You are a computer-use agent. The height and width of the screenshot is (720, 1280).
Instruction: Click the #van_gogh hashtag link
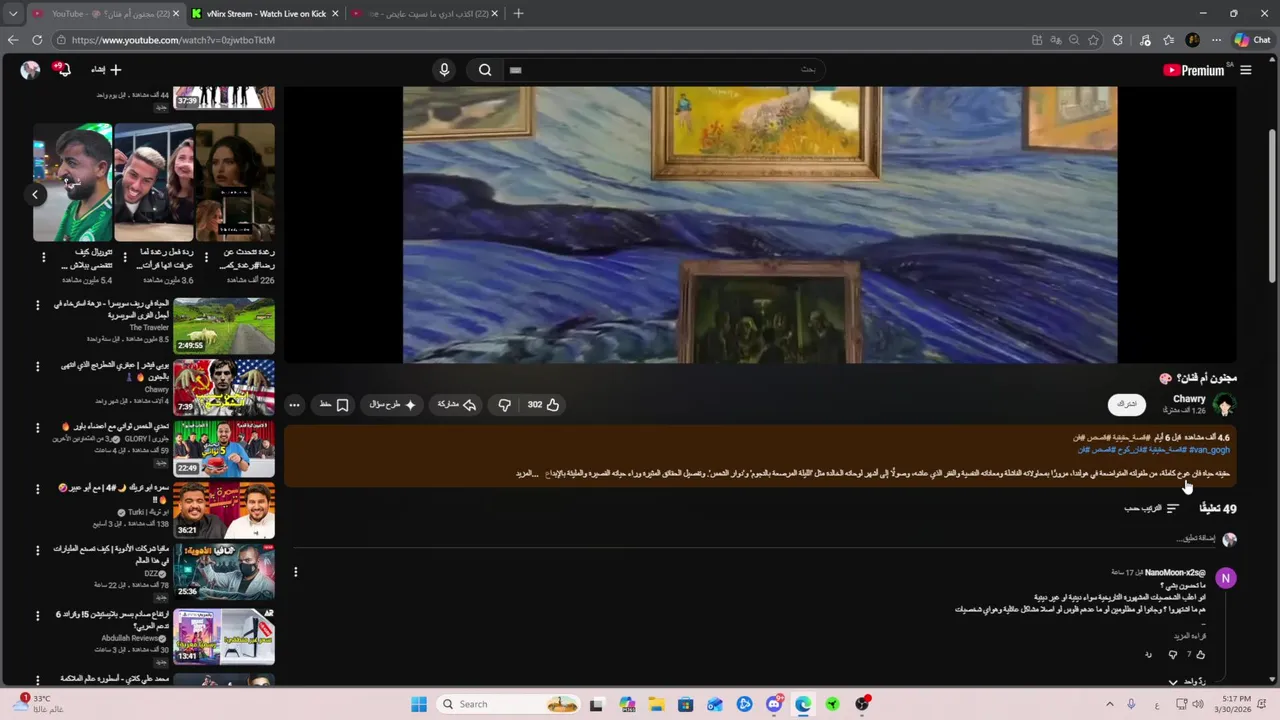(x=1209, y=450)
